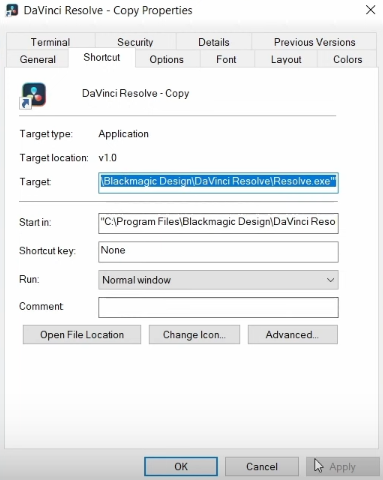Click Open File Location button
Viewport: 383px width, 480px height.
click(82, 335)
